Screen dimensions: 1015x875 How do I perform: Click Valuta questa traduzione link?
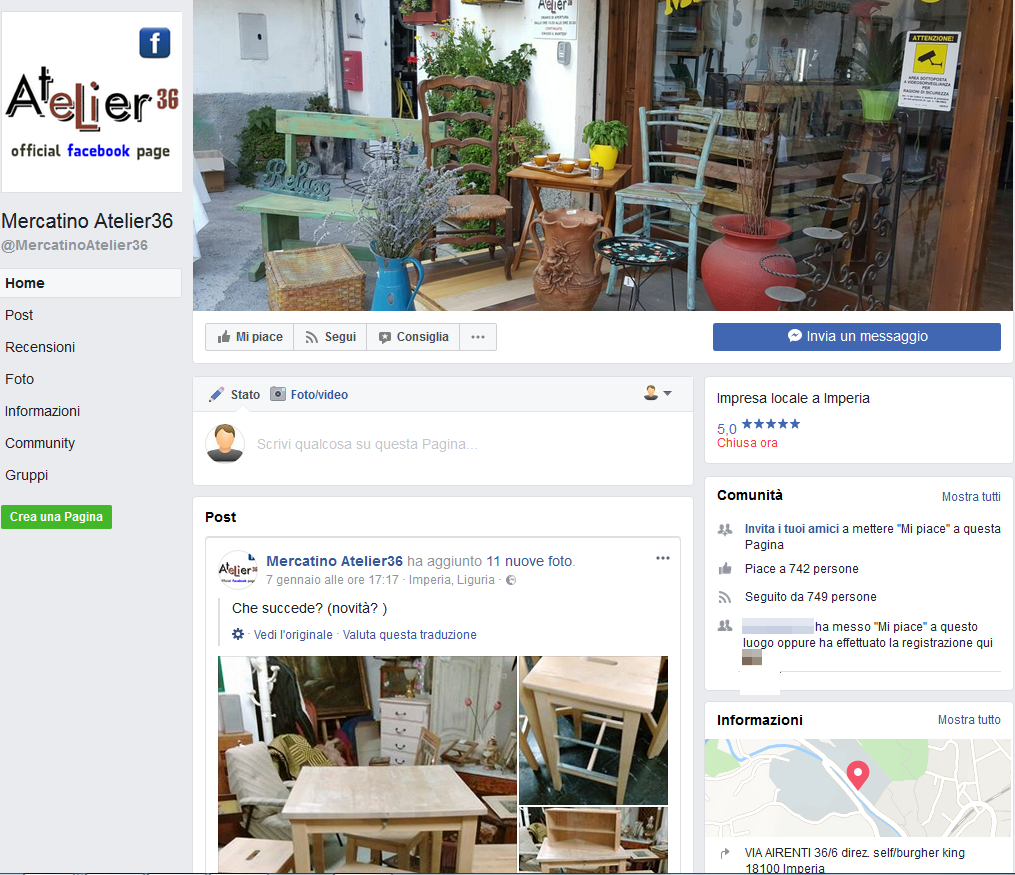tap(410, 635)
